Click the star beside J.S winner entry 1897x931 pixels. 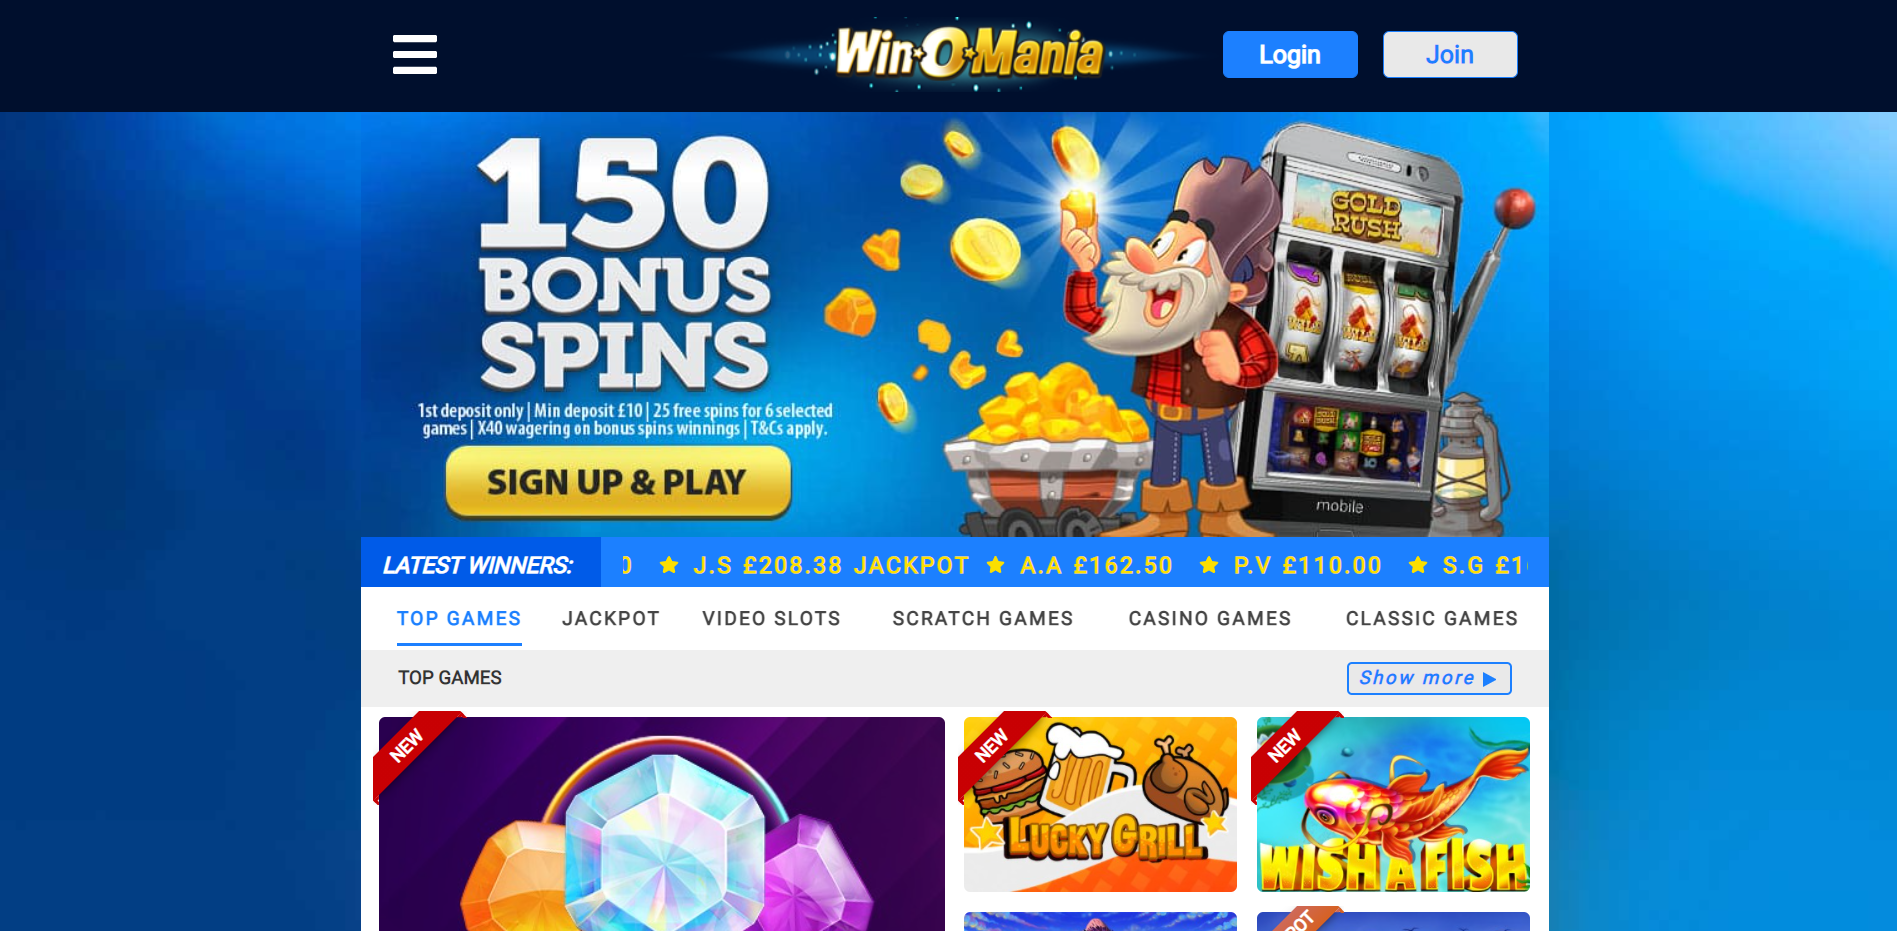click(x=670, y=565)
